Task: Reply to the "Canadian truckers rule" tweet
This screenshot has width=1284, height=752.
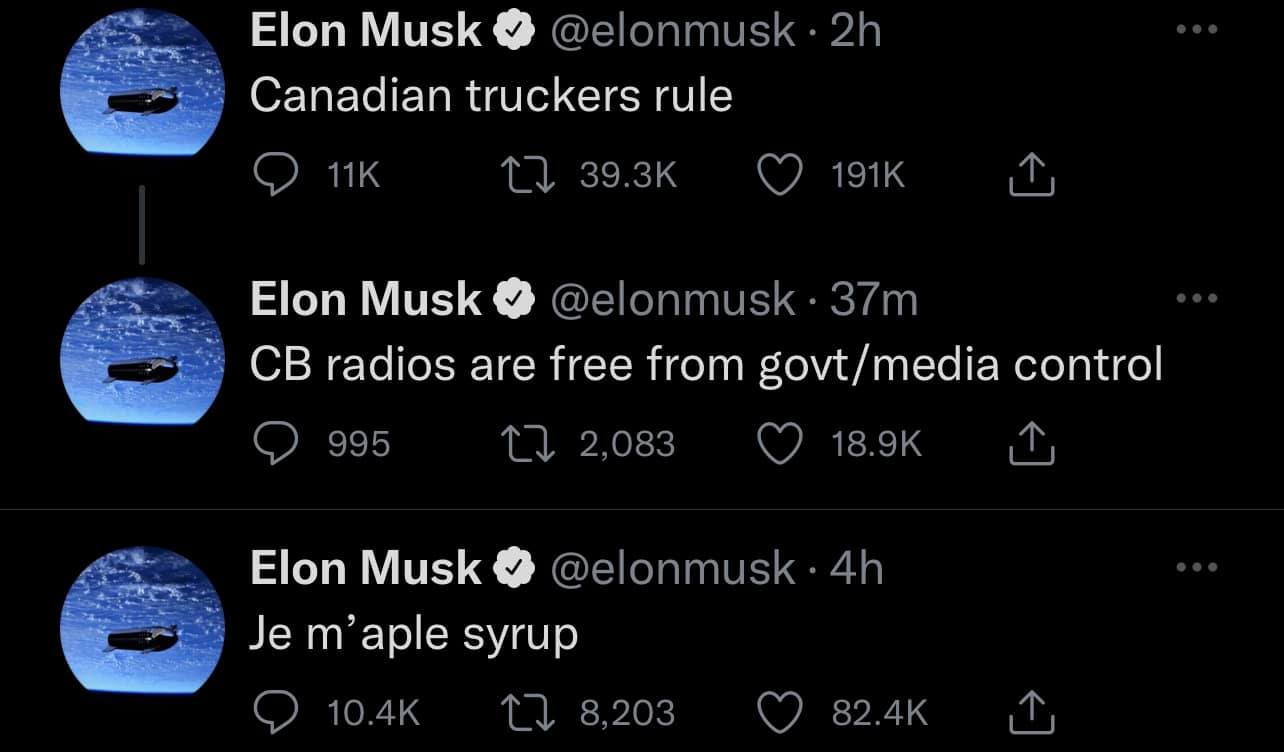Action: [271, 176]
